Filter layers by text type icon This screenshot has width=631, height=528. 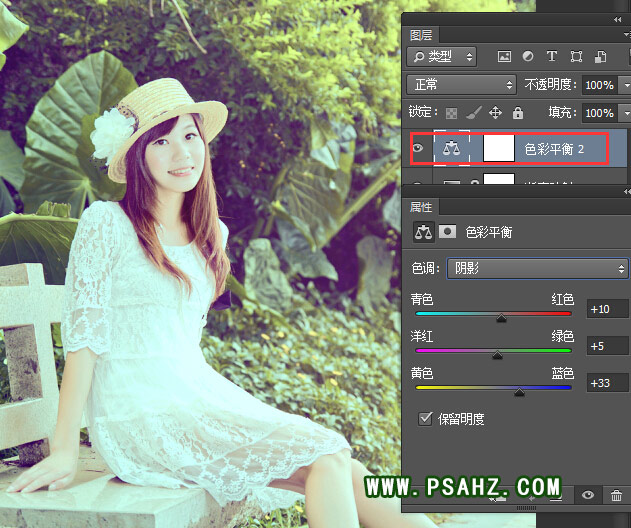pyautogui.click(x=552, y=57)
